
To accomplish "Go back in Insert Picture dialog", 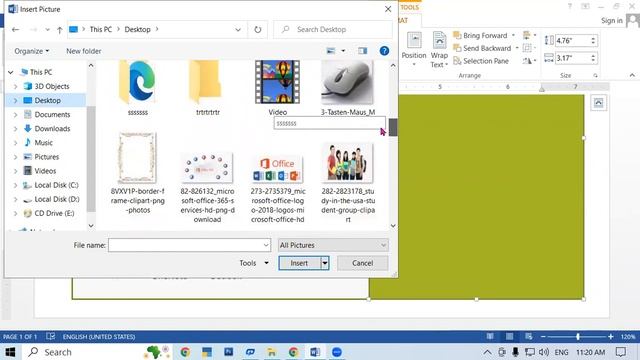I will pos(16,29).
